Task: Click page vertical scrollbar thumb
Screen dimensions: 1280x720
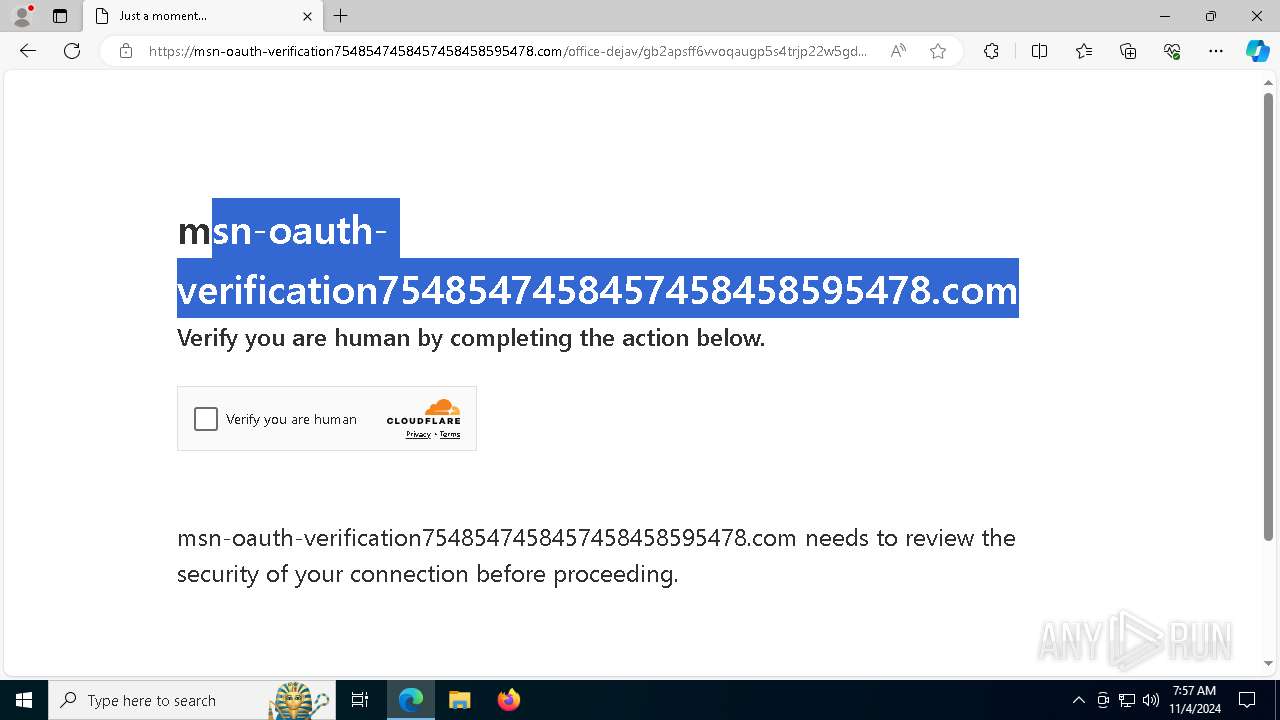Action: click(x=1268, y=317)
